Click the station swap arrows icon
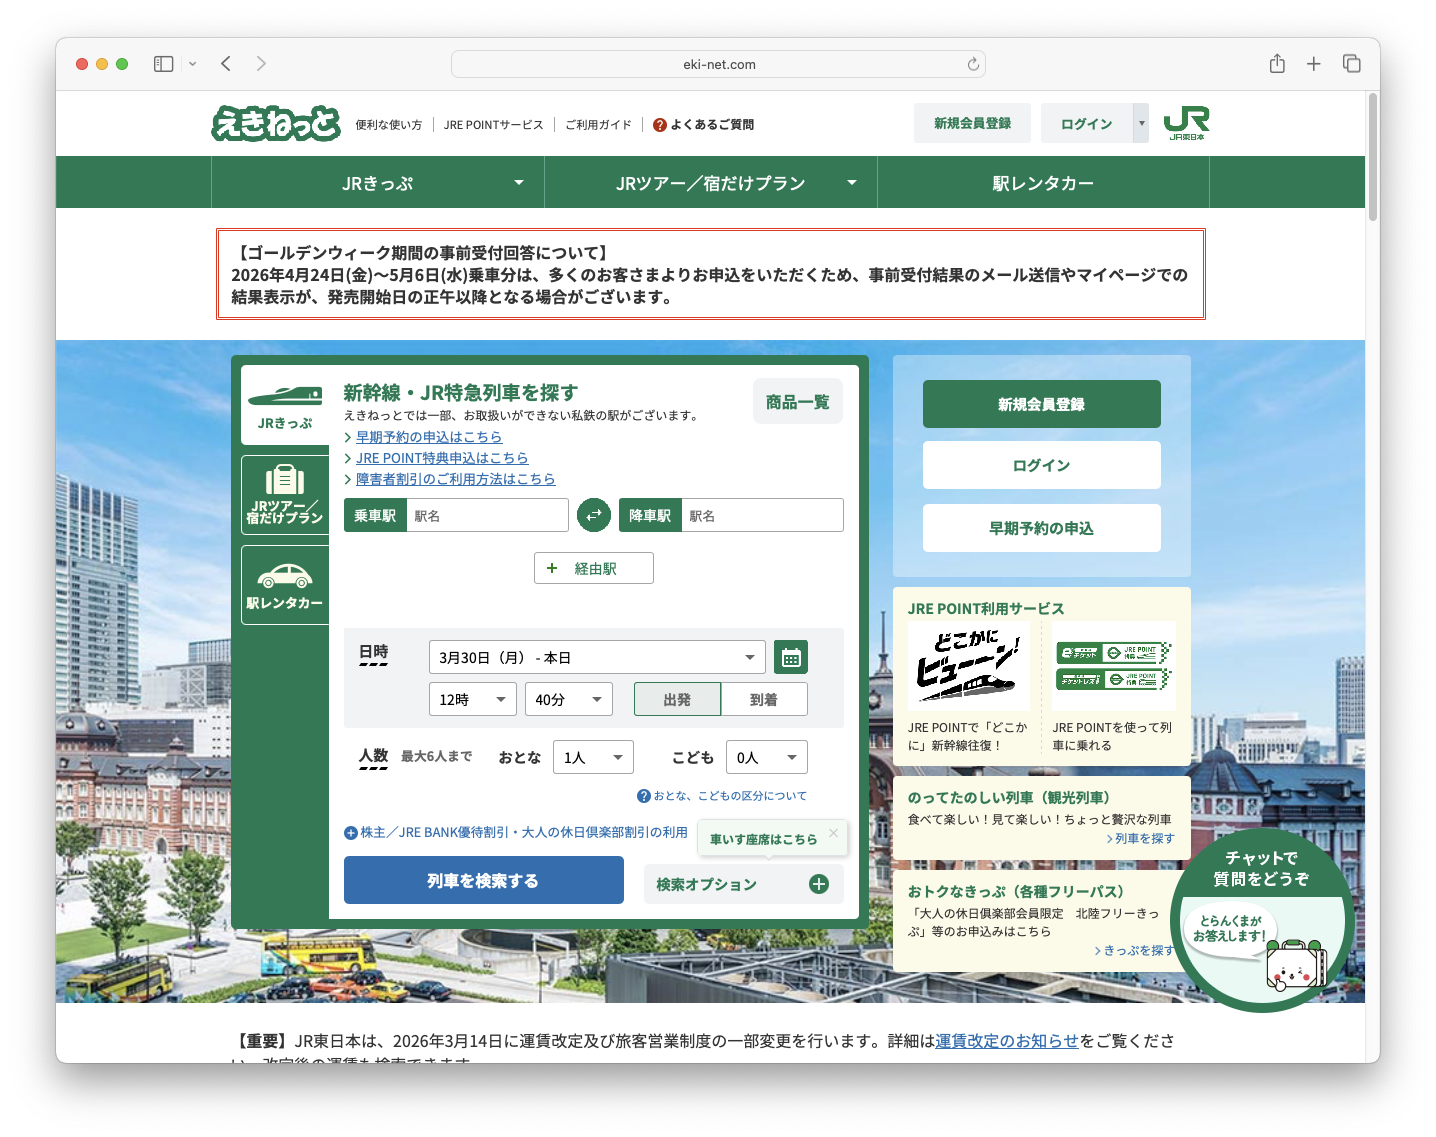This screenshot has height=1137, width=1436. (x=594, y=514)
